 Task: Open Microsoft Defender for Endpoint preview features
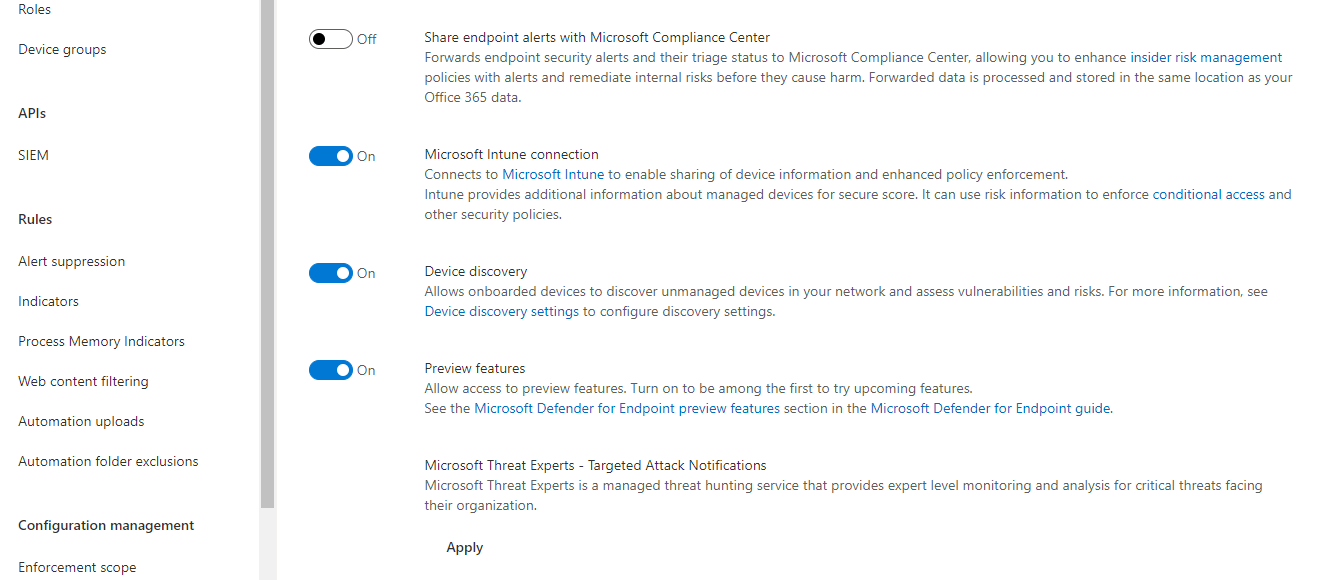[627, 408]
